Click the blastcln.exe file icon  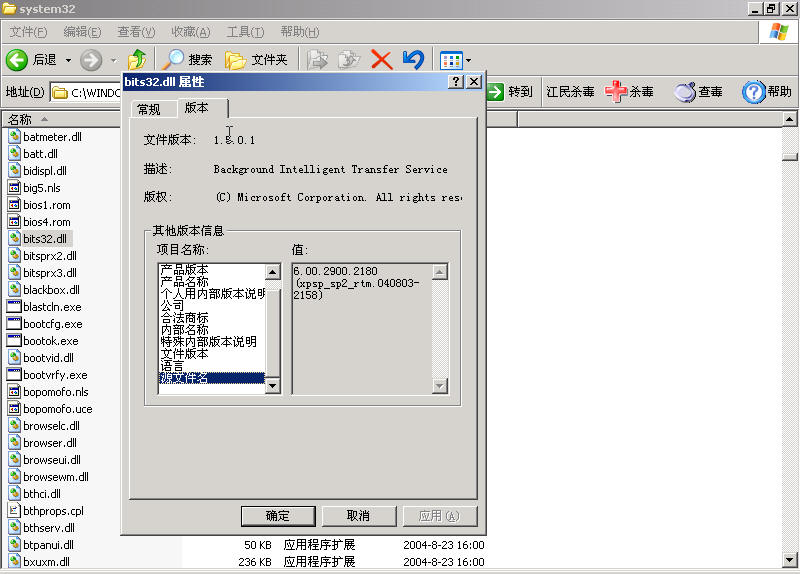tap(14, 307)
